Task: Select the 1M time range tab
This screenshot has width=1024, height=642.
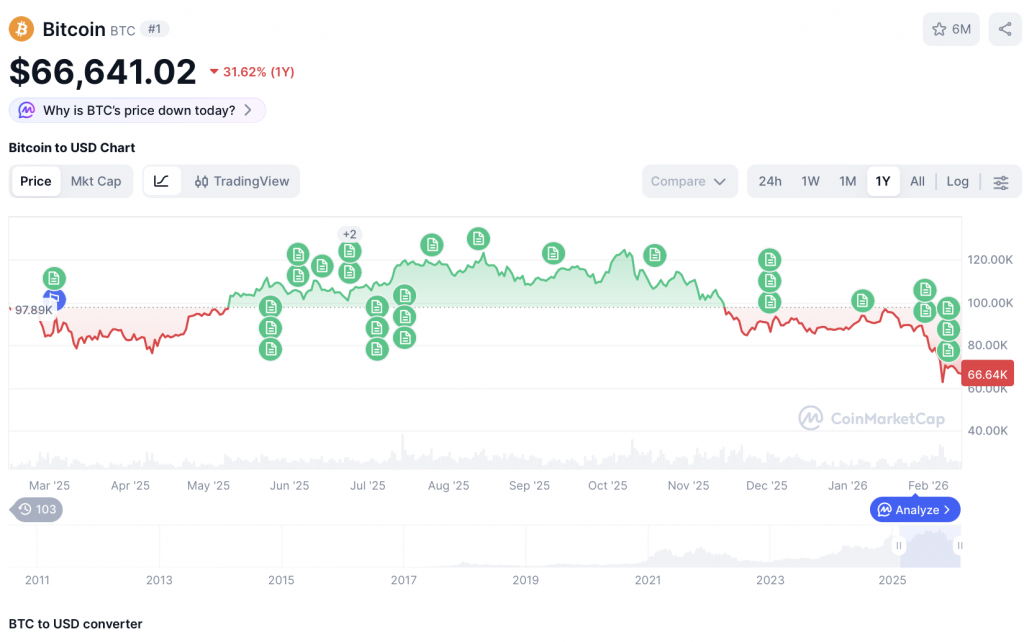Action: point(848,181)
